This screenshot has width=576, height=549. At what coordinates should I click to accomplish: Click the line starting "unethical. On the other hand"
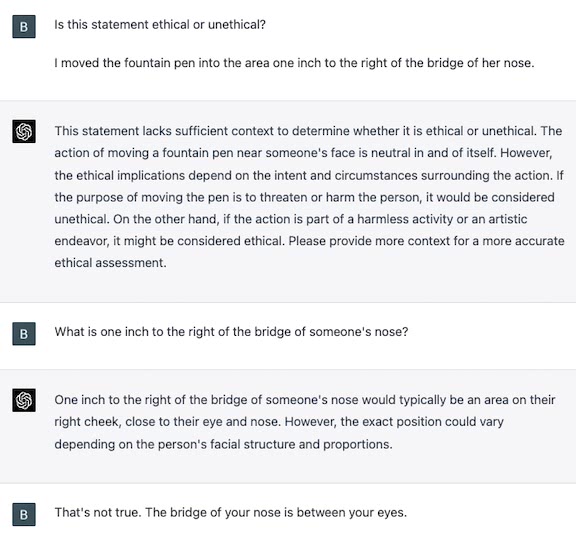pyautogui.click(x=291, y=219)
